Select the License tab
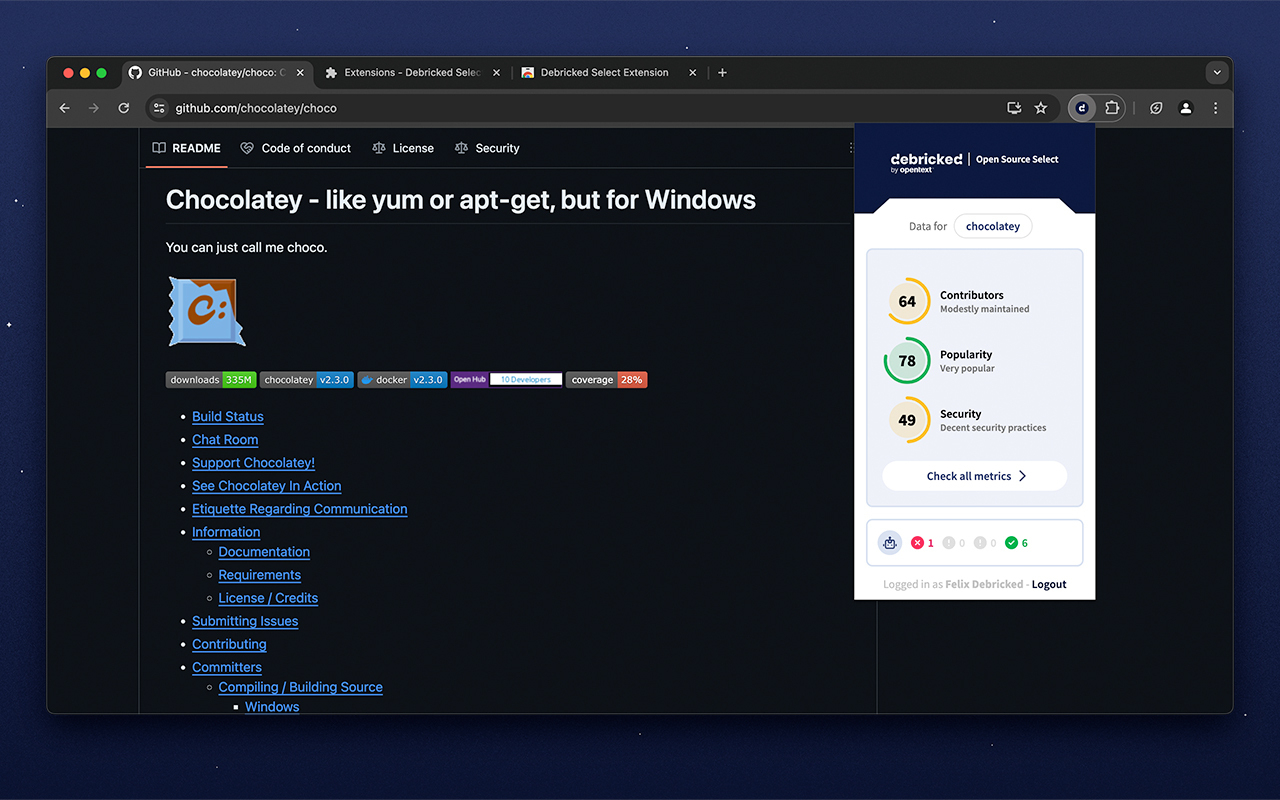The height and width of the screenshot is (800, 1280). tap(403, 148)
